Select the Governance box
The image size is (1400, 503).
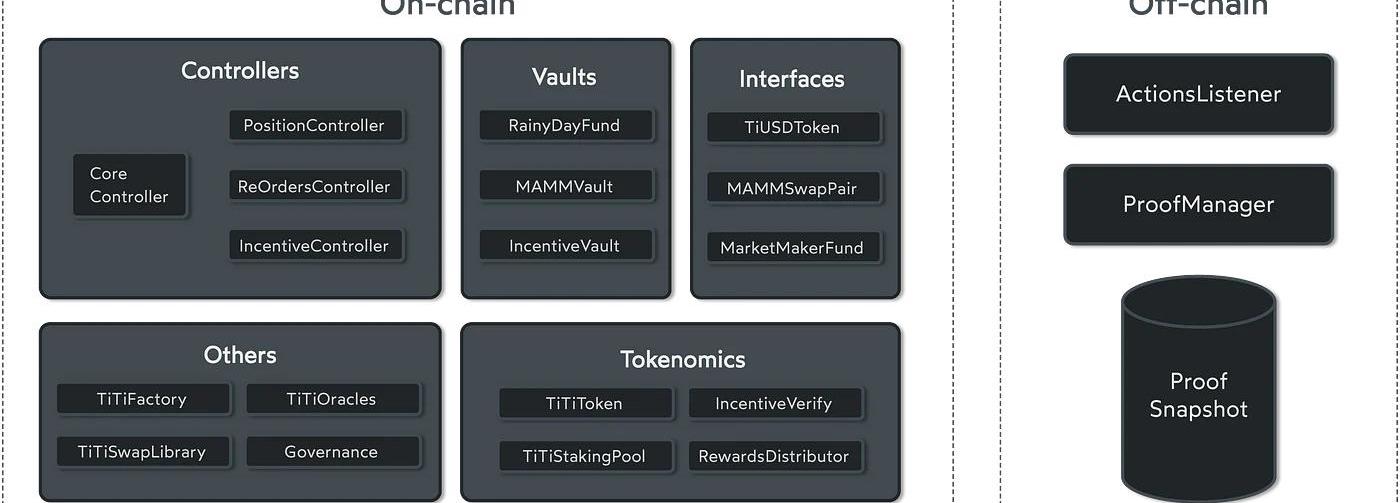[x=332, y=452]
